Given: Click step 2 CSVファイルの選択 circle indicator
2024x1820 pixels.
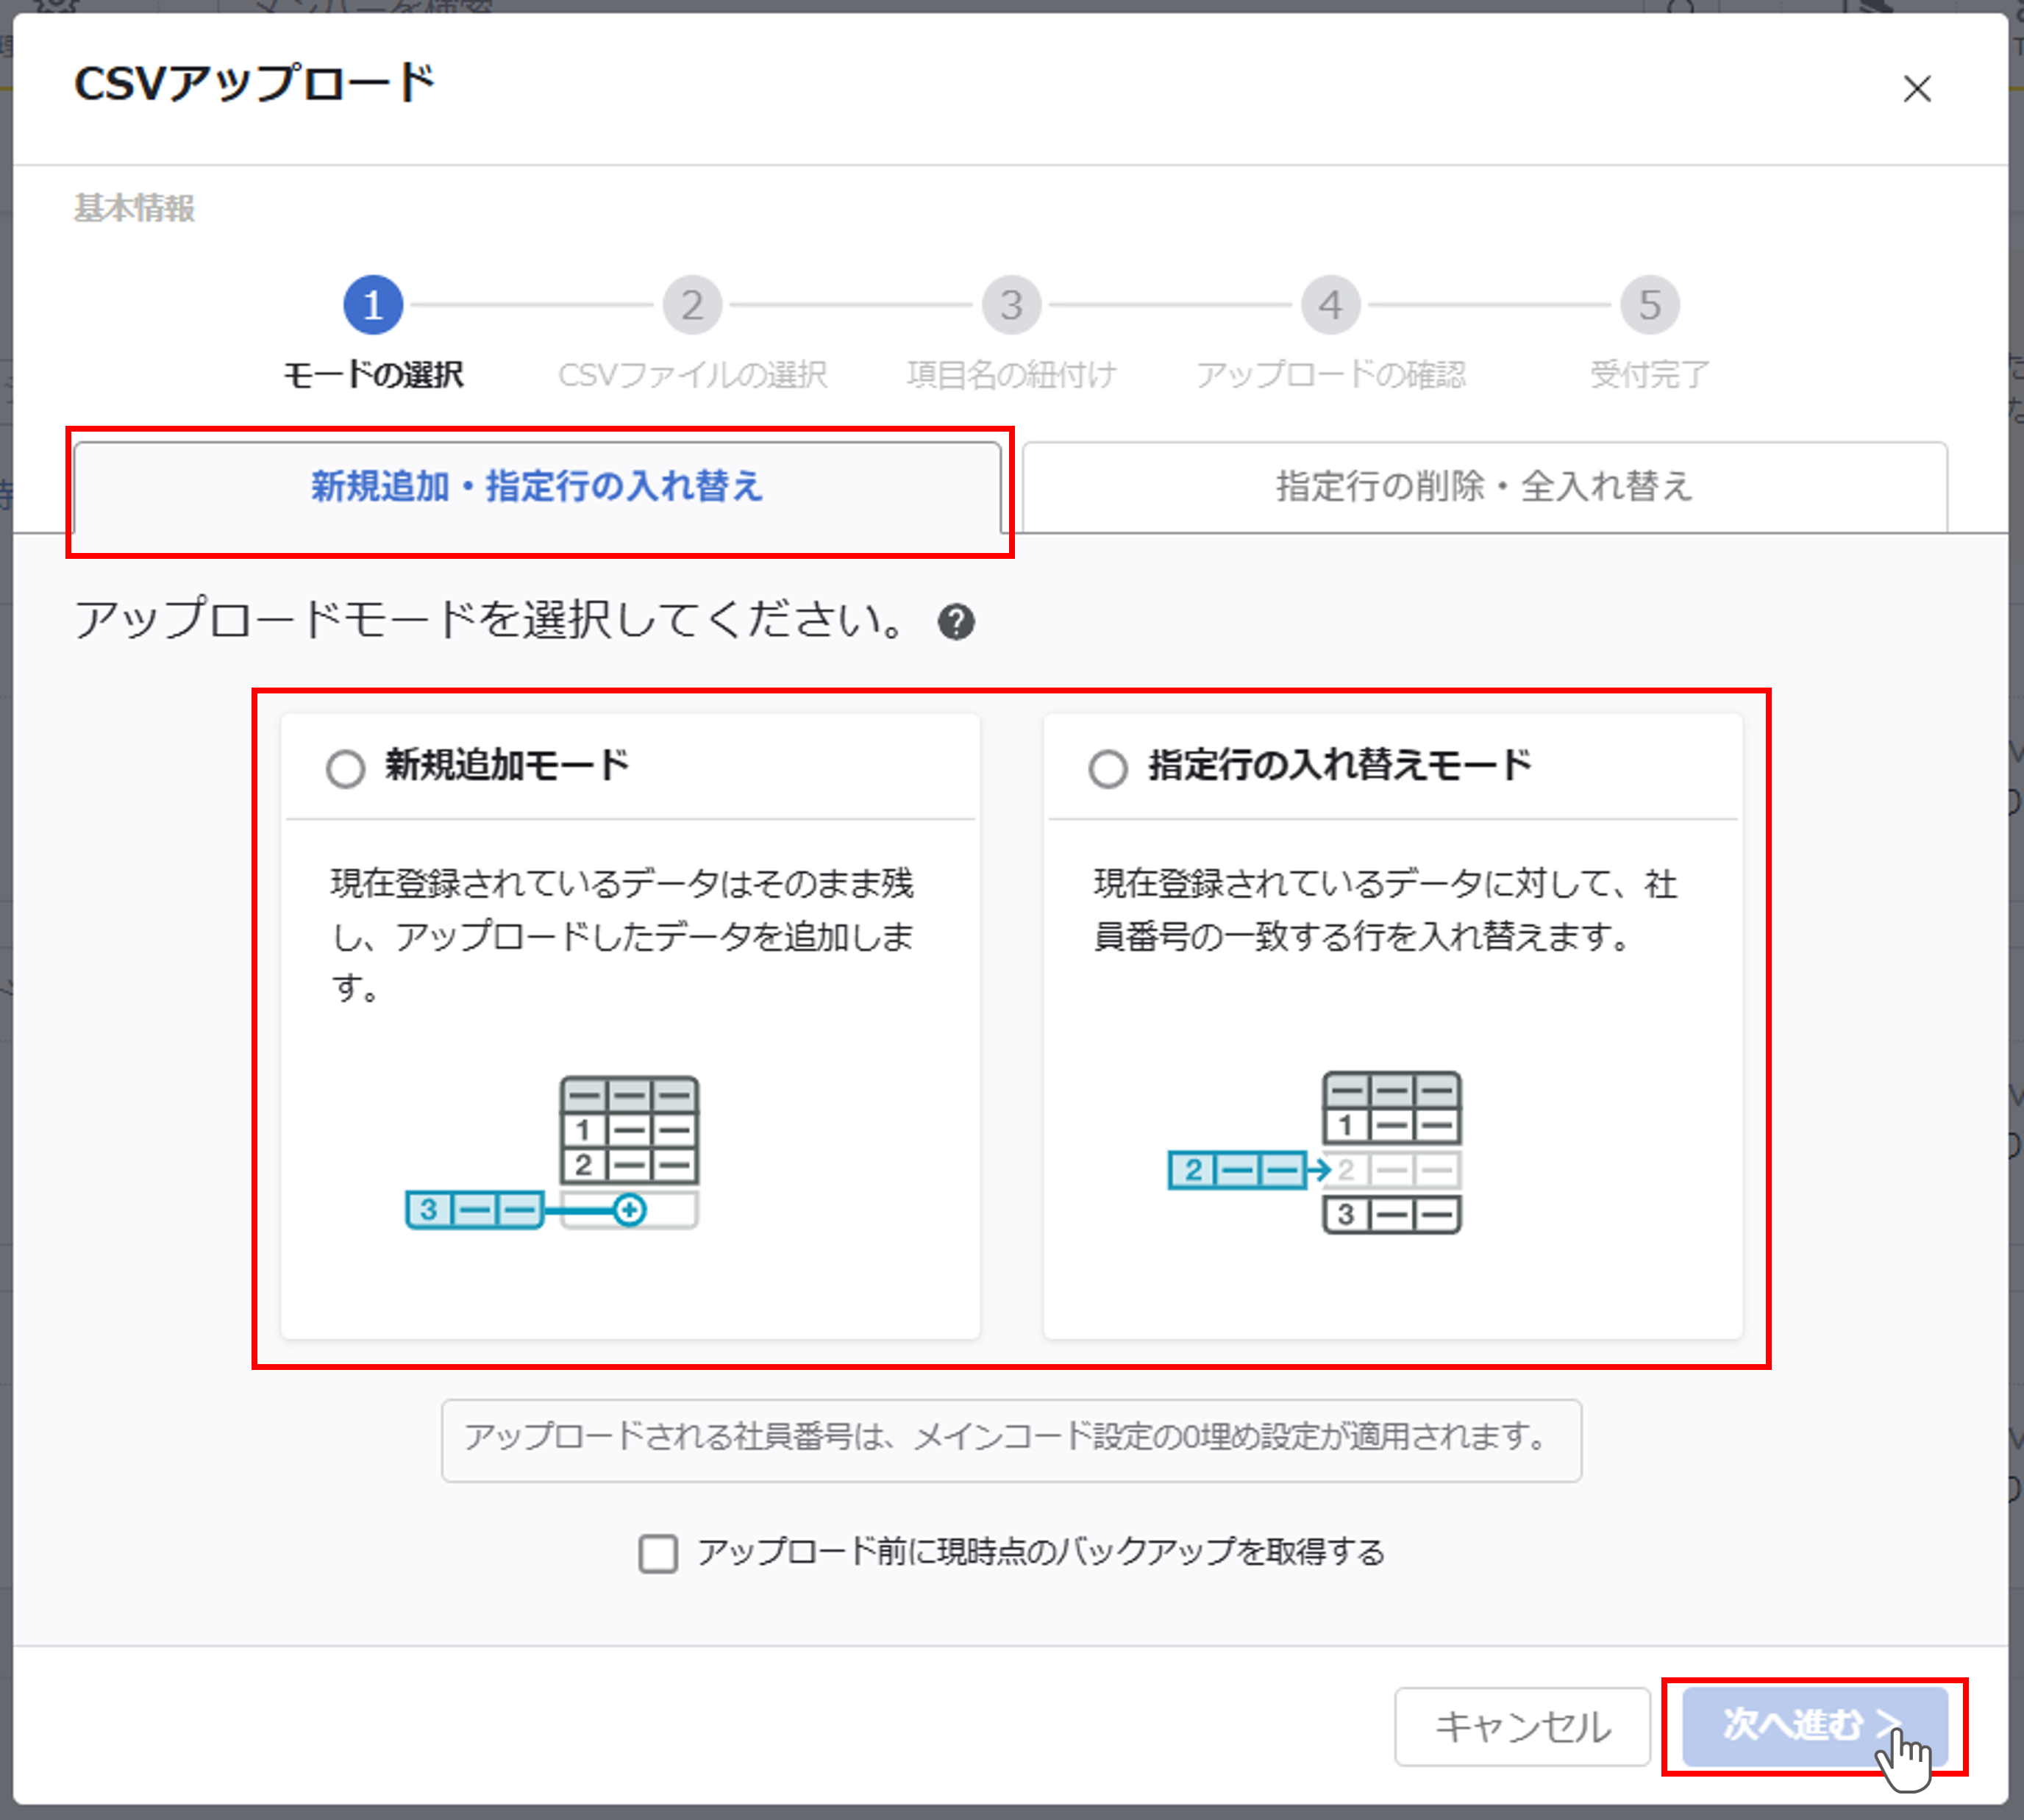Looking at the screenshot, I should point(693,305).
